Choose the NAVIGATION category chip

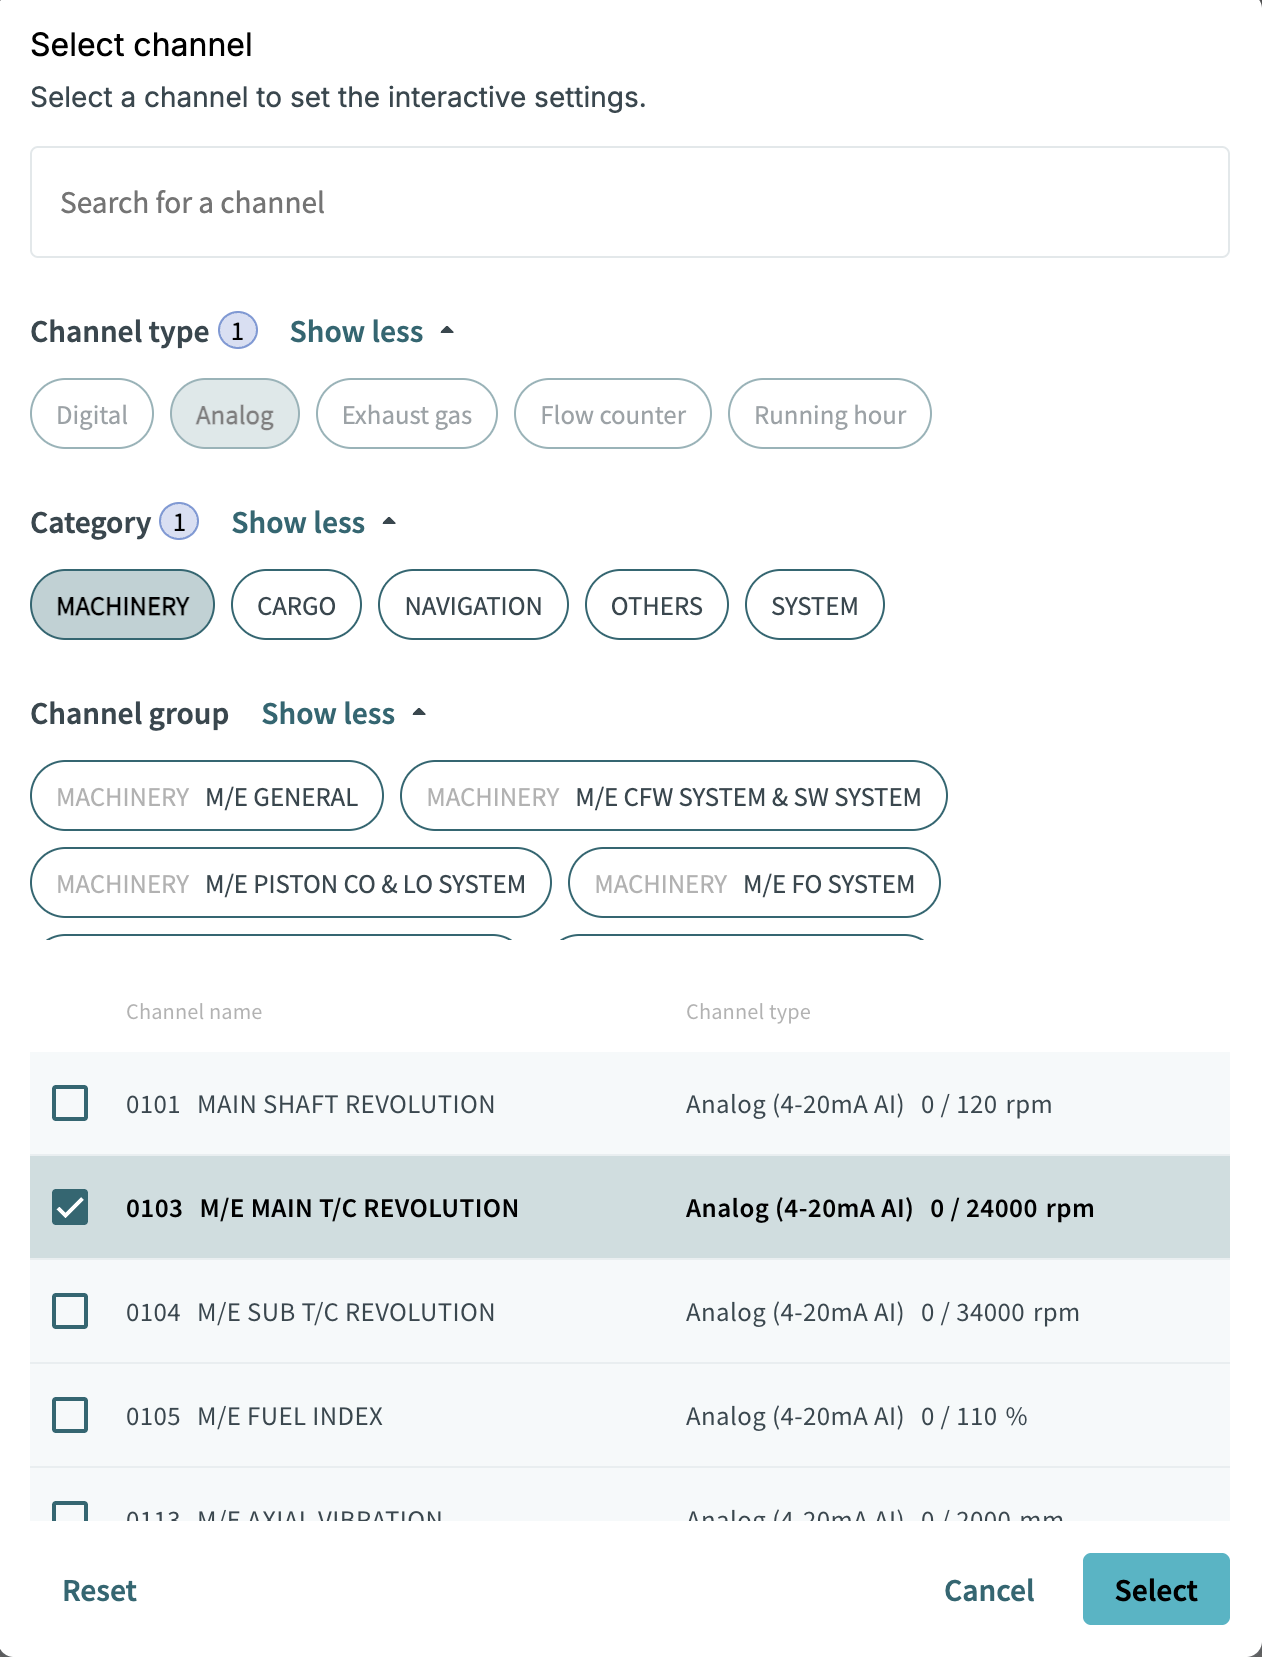point(473,605)
